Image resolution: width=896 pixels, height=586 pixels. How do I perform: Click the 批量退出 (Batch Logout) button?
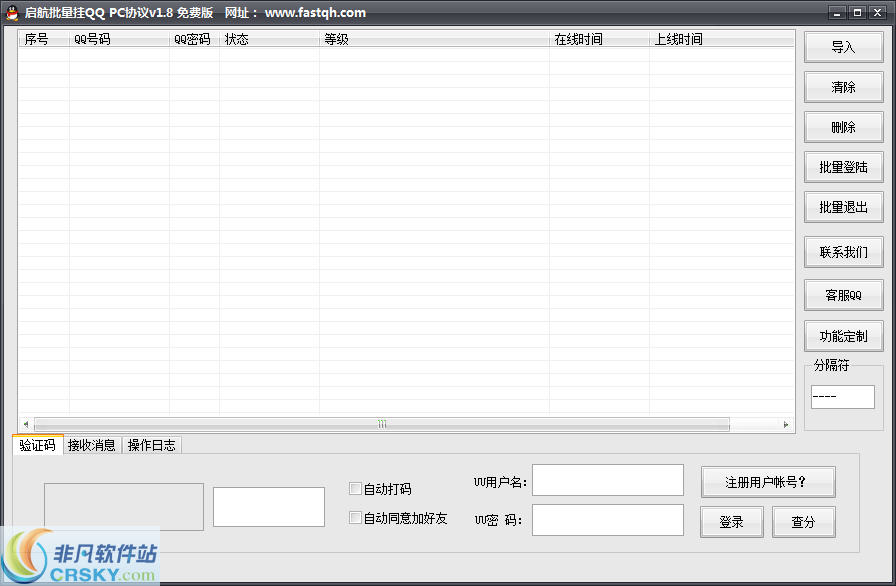[843, 207]
